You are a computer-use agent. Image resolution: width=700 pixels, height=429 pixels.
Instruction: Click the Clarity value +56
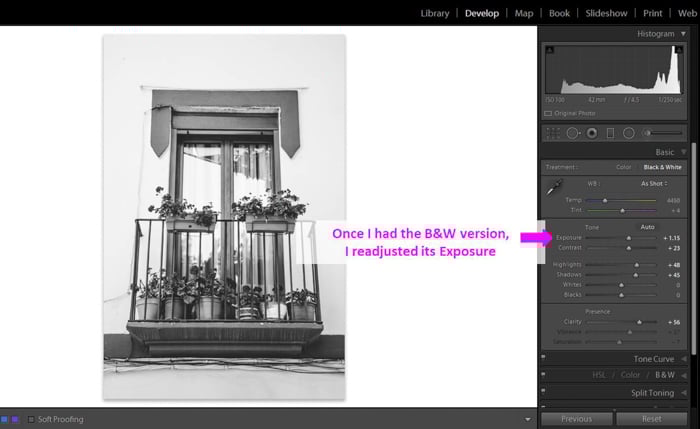(x=674, y=322)
